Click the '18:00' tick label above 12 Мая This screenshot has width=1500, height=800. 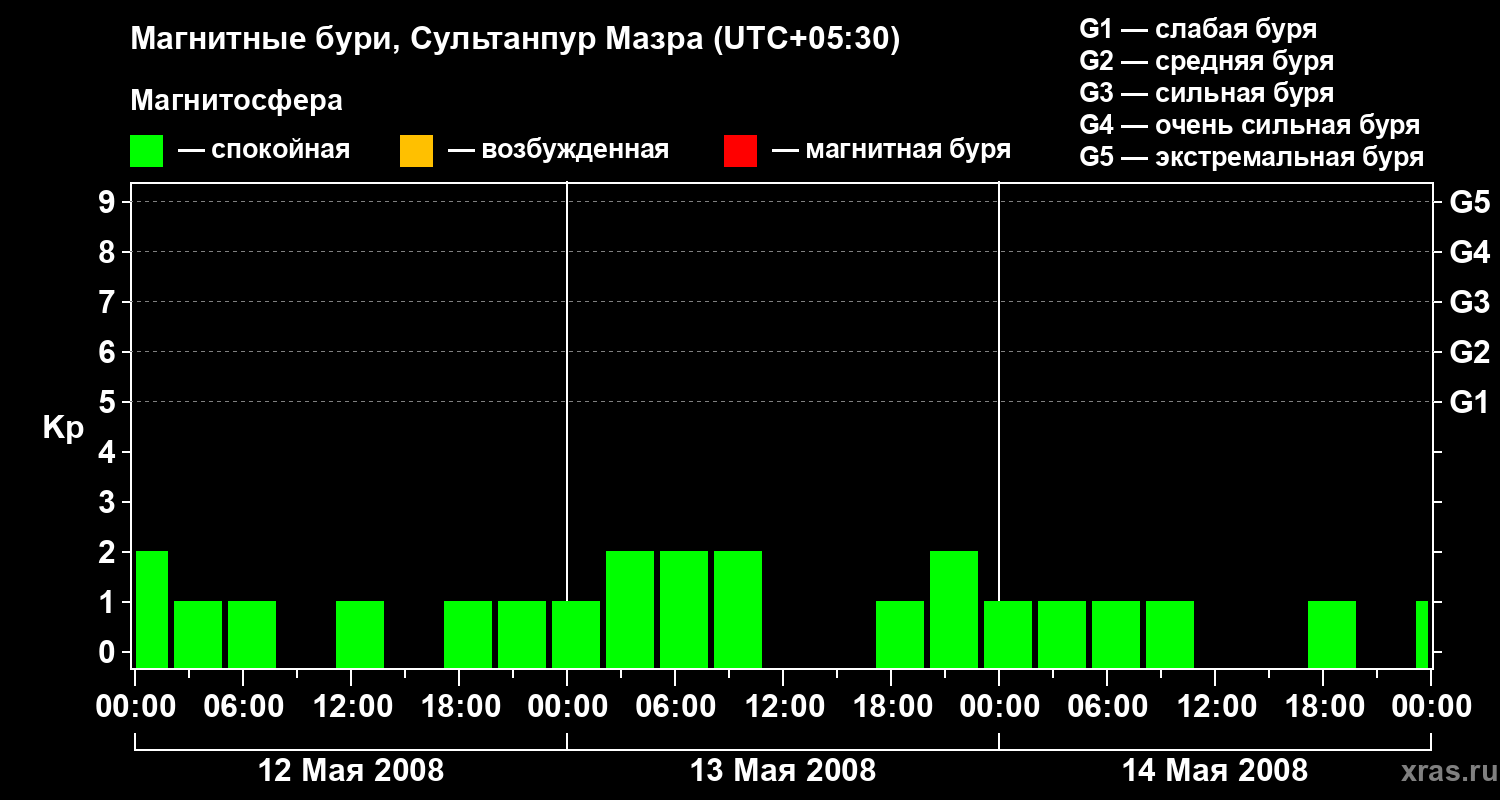(459, 707)
